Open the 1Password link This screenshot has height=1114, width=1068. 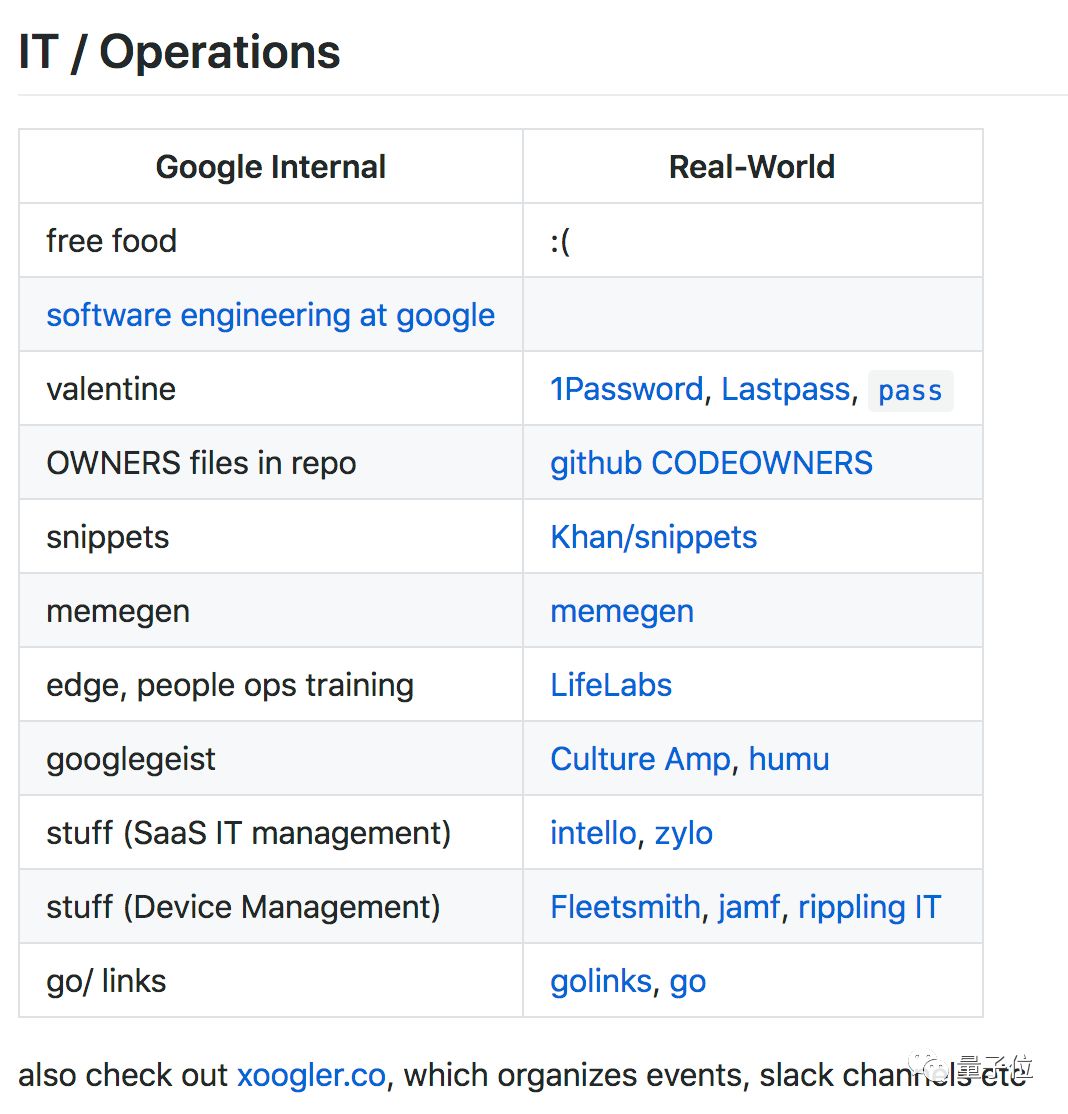(627, 389)
